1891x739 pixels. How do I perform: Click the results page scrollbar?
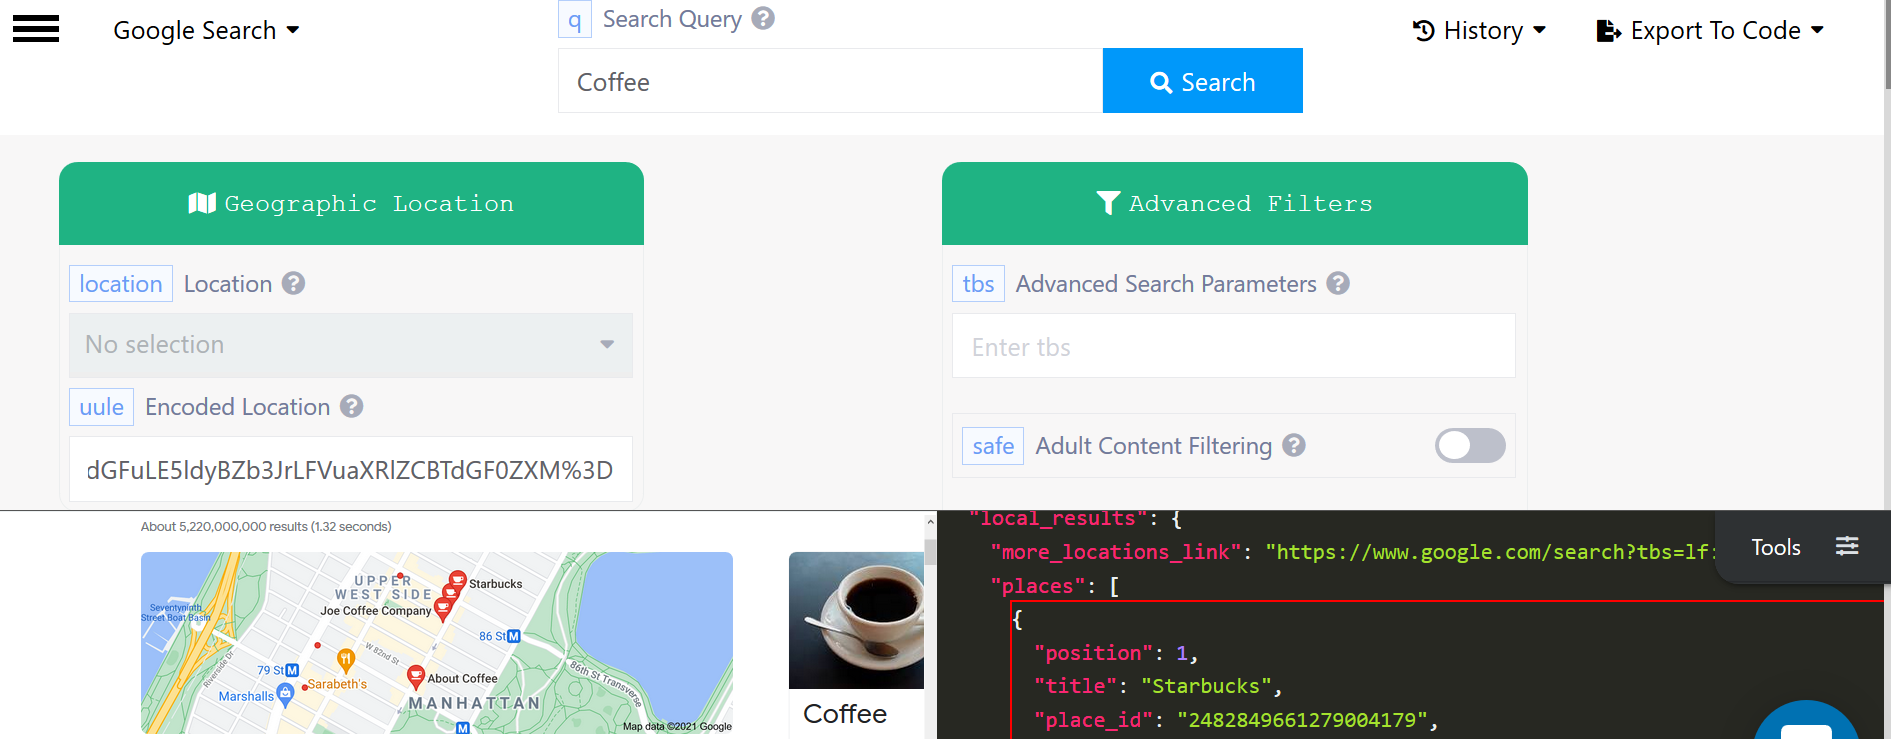coord(930,552)
